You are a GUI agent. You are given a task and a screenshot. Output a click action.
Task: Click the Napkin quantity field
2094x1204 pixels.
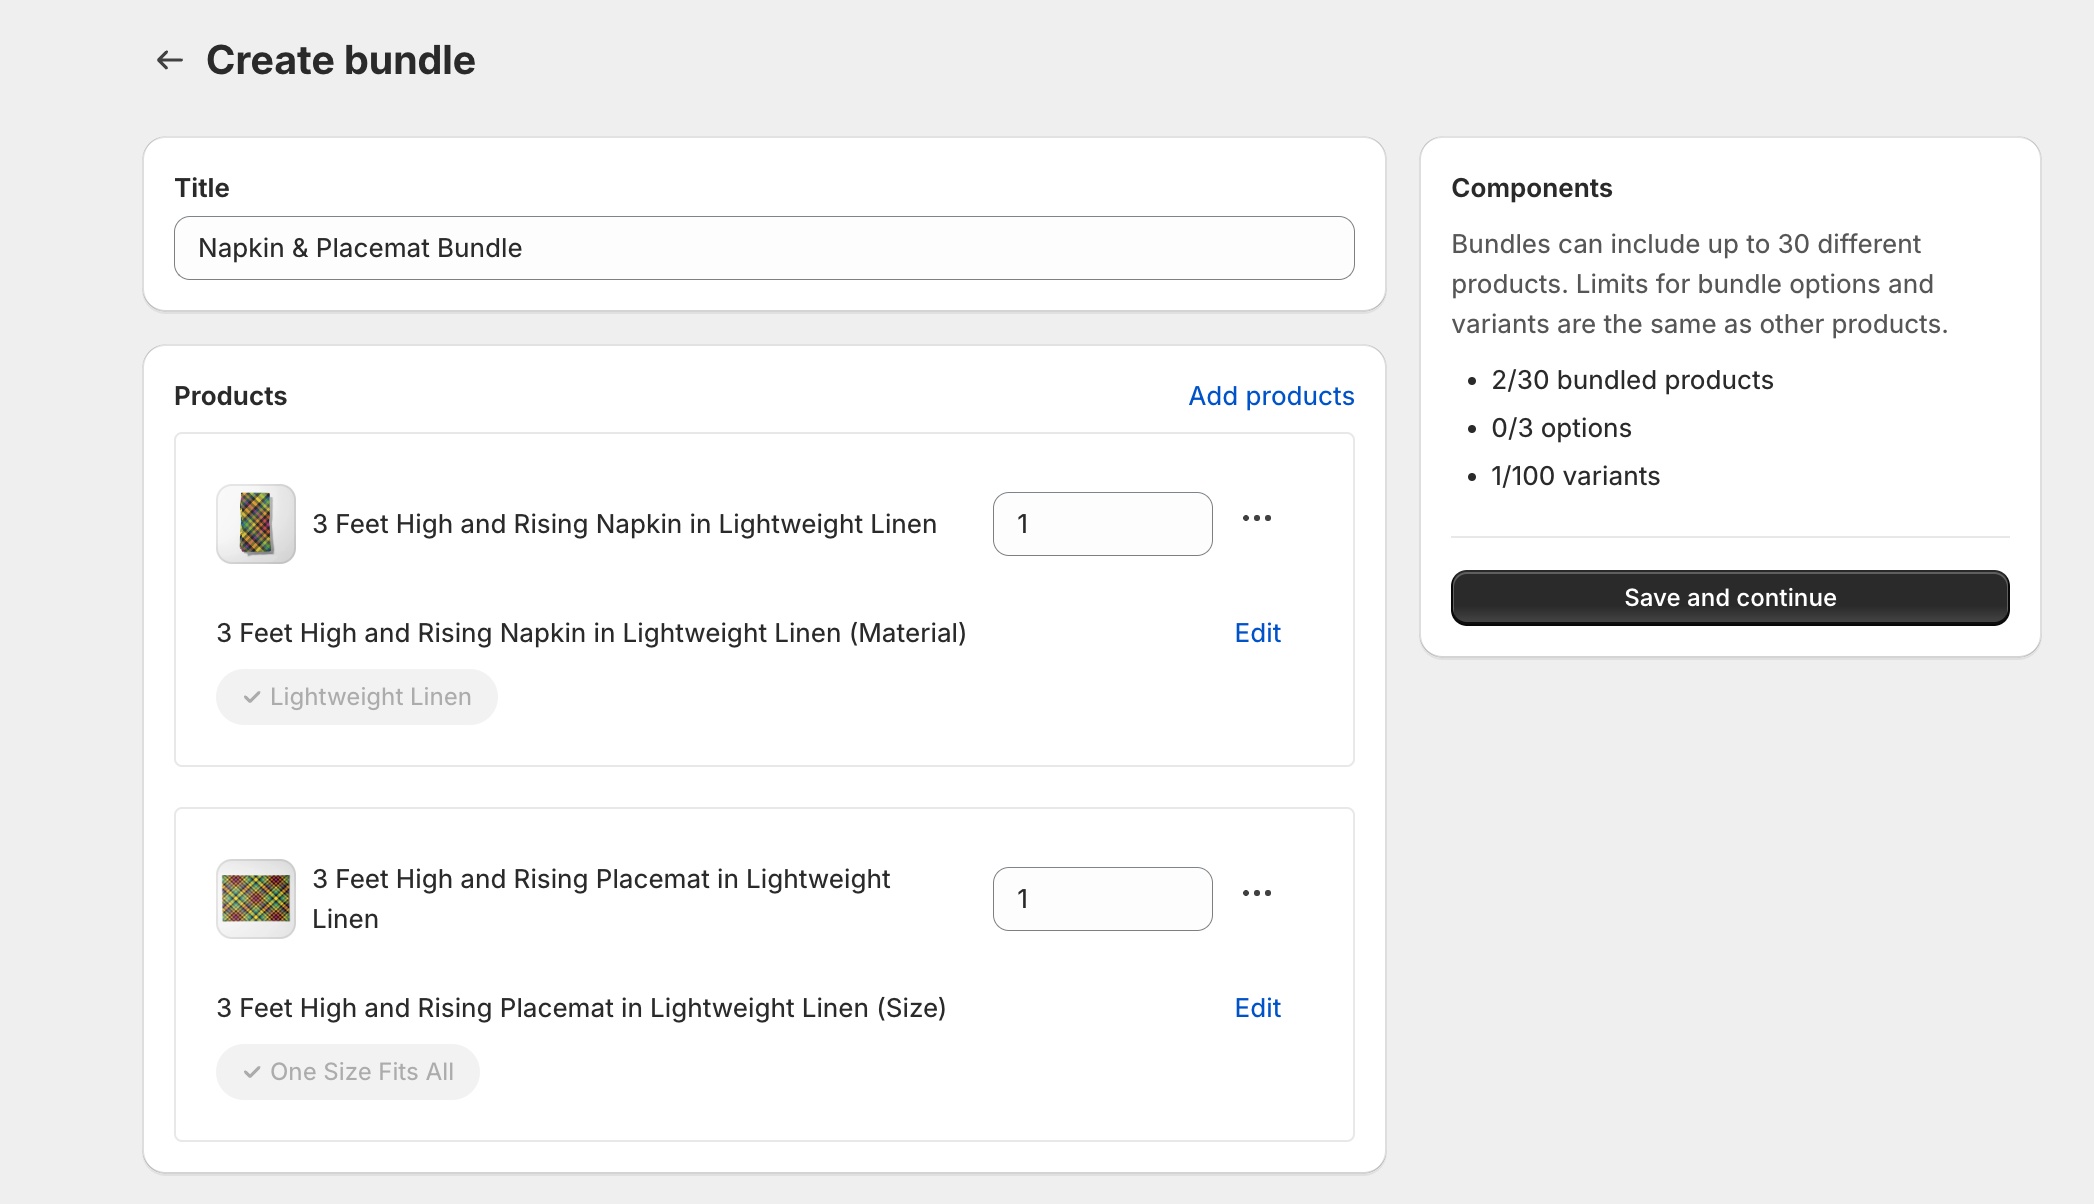click(x=1102, y=524)
